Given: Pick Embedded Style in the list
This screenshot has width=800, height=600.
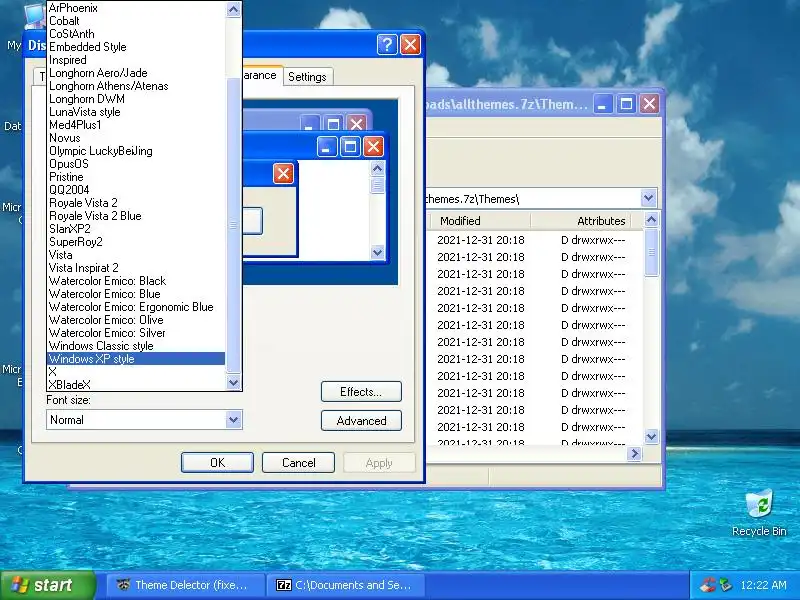Looking at the screenshot, I should click(136, 47).
